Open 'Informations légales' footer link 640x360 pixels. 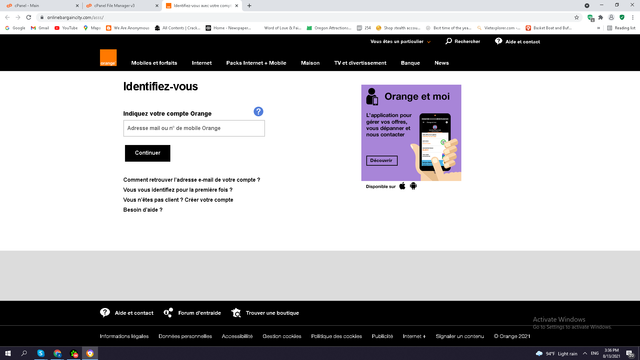point(124,336)
